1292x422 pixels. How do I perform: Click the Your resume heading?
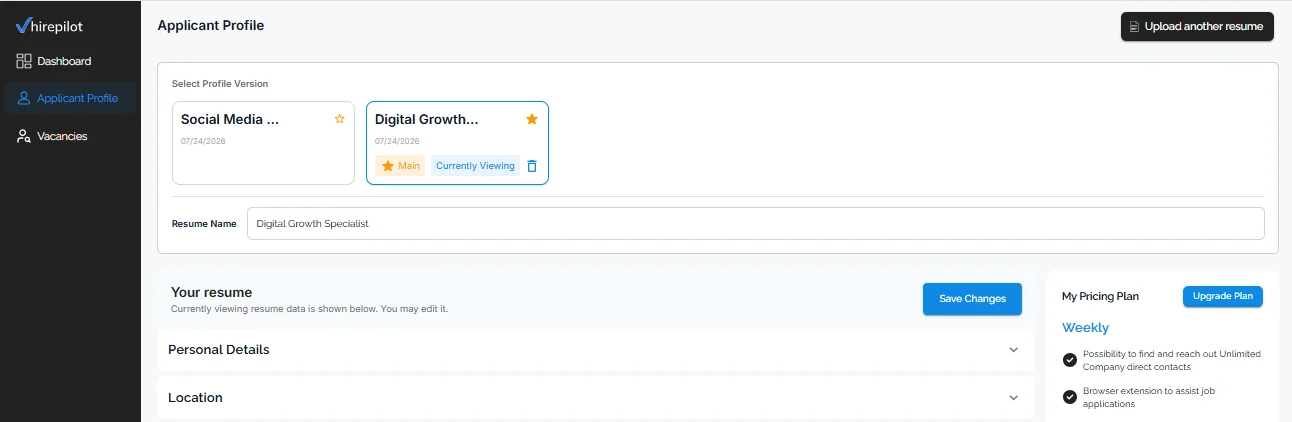click(212, 292)
